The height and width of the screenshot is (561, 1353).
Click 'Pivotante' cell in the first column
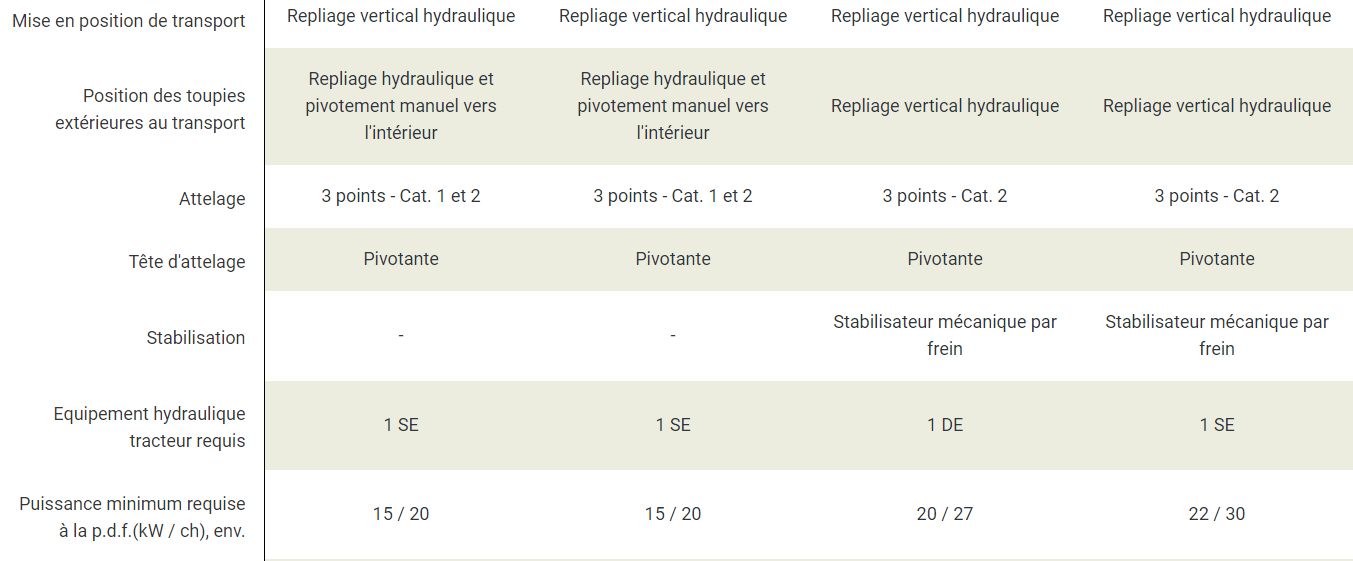pyautogui.click(x=401, y=259)
